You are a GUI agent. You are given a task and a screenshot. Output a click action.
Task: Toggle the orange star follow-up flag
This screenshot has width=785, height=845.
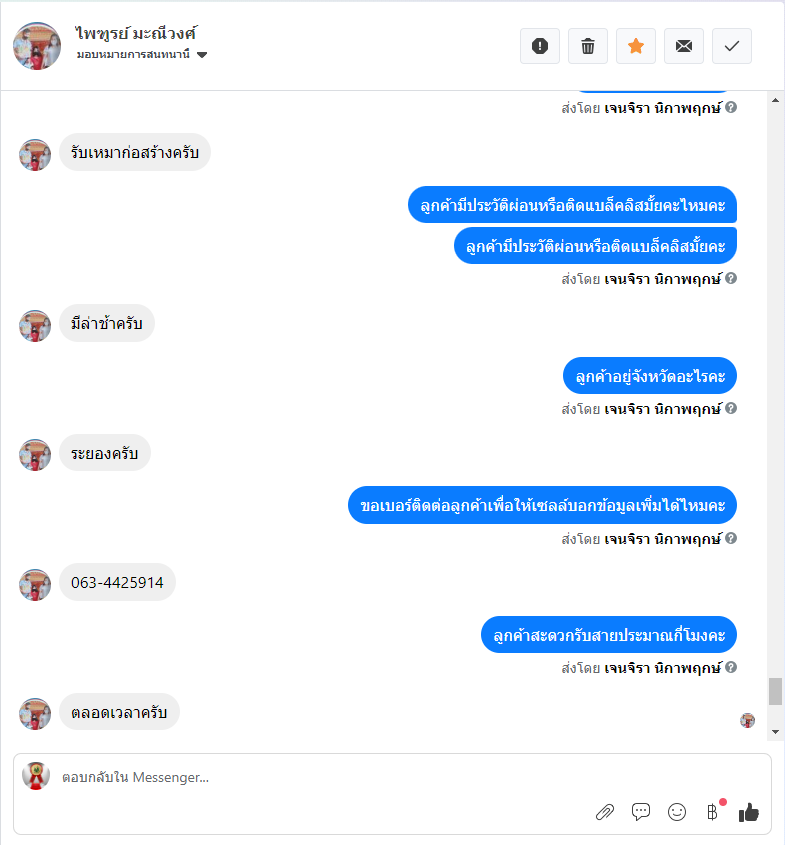(x=636, y=46)
